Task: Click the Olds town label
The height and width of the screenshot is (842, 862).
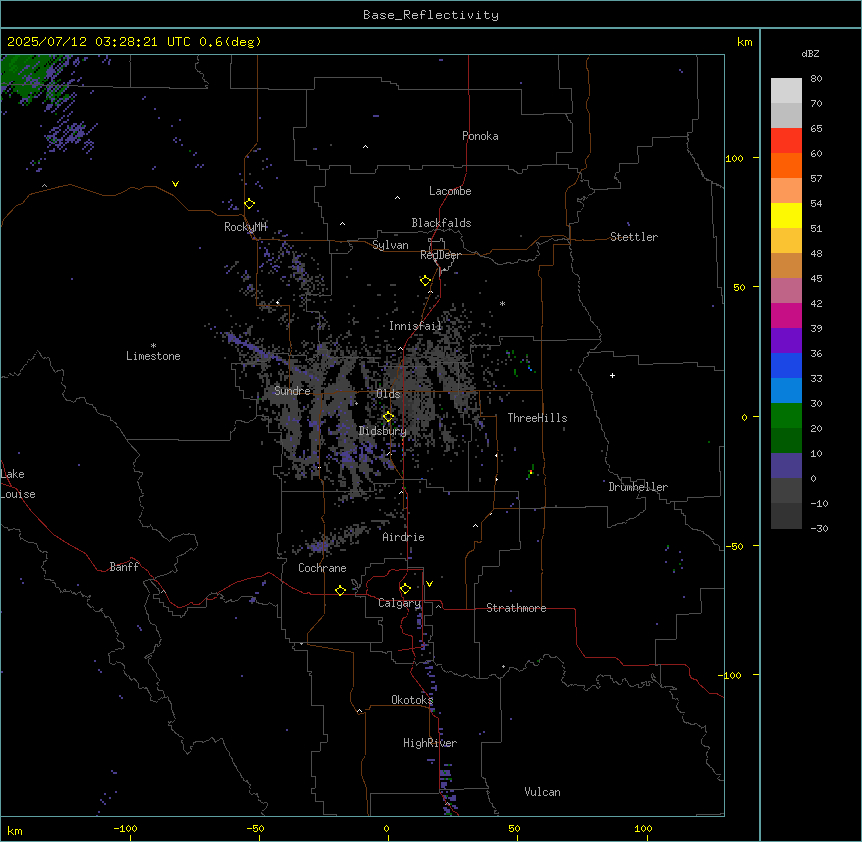Action: tap(388, 394)
